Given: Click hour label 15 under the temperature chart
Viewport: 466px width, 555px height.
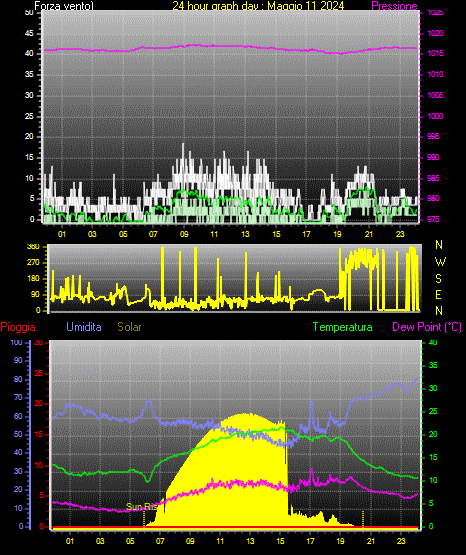Looking at the screenshot, I should pos(280,541).
